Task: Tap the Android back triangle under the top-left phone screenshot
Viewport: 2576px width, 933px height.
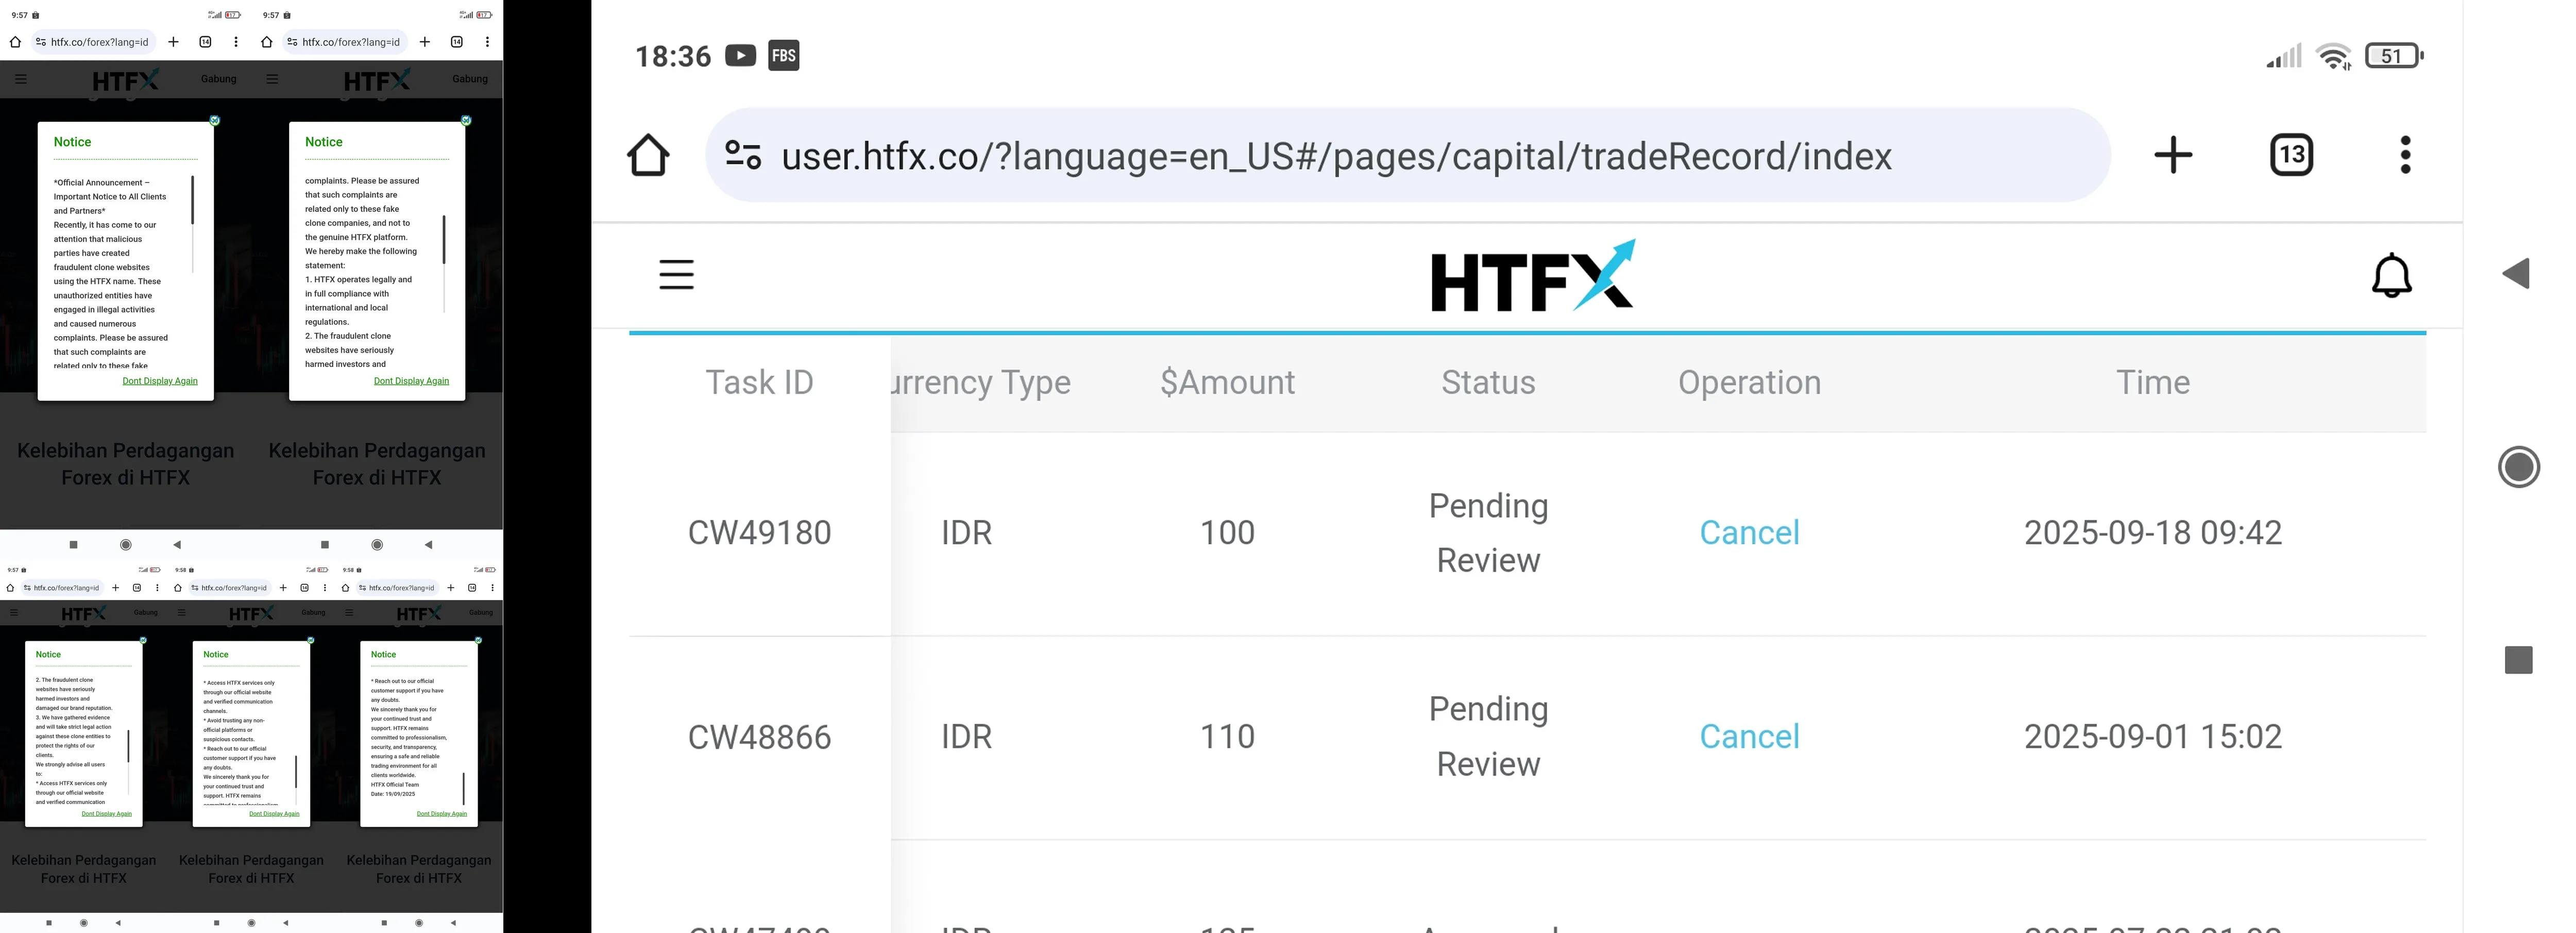Action: (177, 545)
